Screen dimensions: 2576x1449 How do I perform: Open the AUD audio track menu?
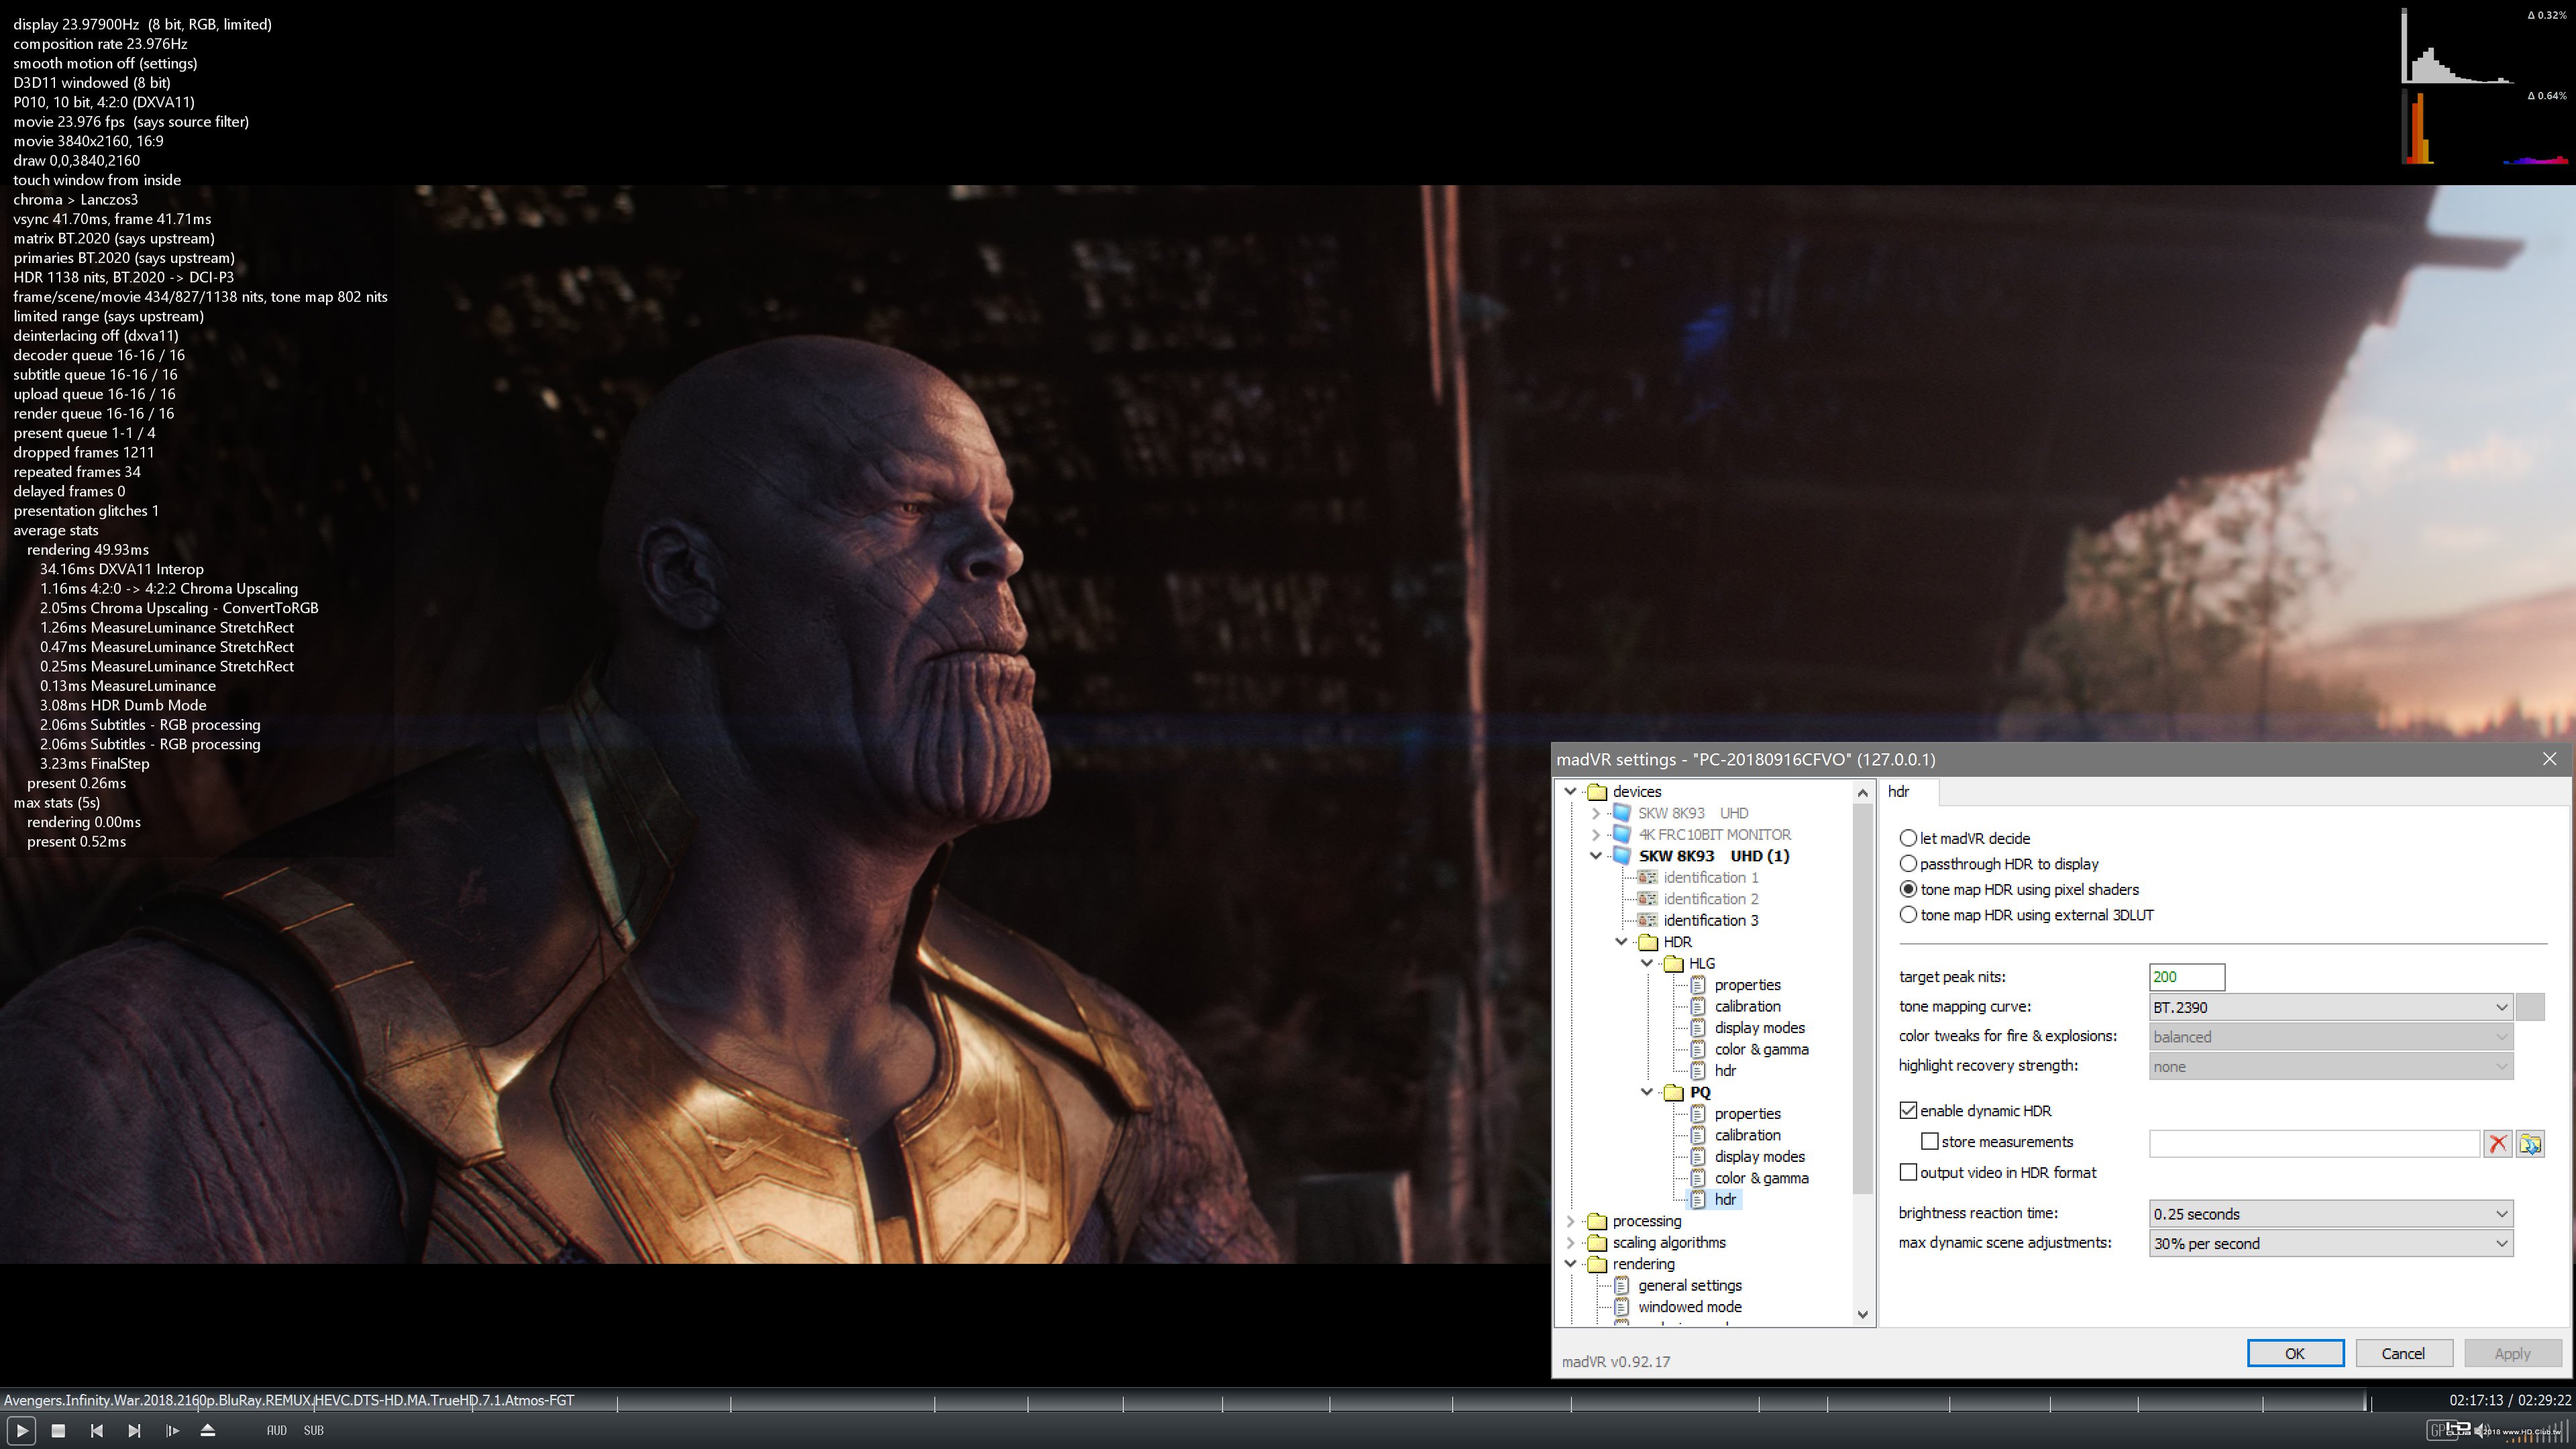coord(276,1431)
